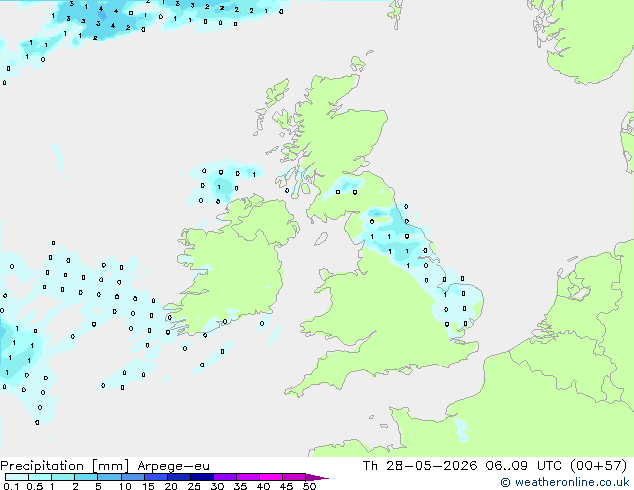Viewport: 634px width, 490px height.
Task: Click the '10' legend value label
Action: [x=125, y=486]
